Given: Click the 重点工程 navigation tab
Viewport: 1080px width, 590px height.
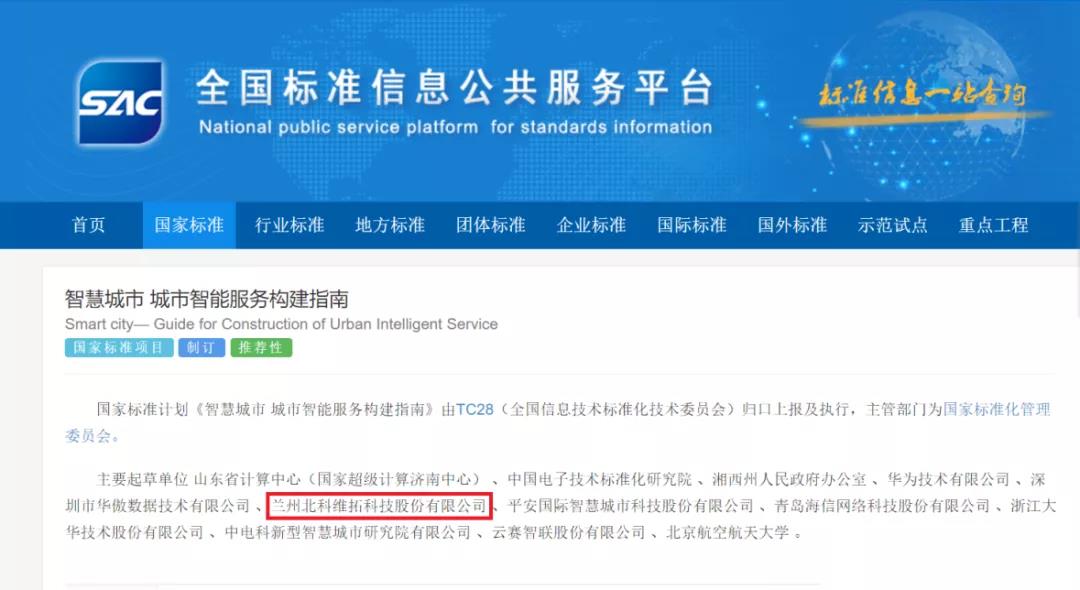Looking at the screenshot, I should coord(993,225).
